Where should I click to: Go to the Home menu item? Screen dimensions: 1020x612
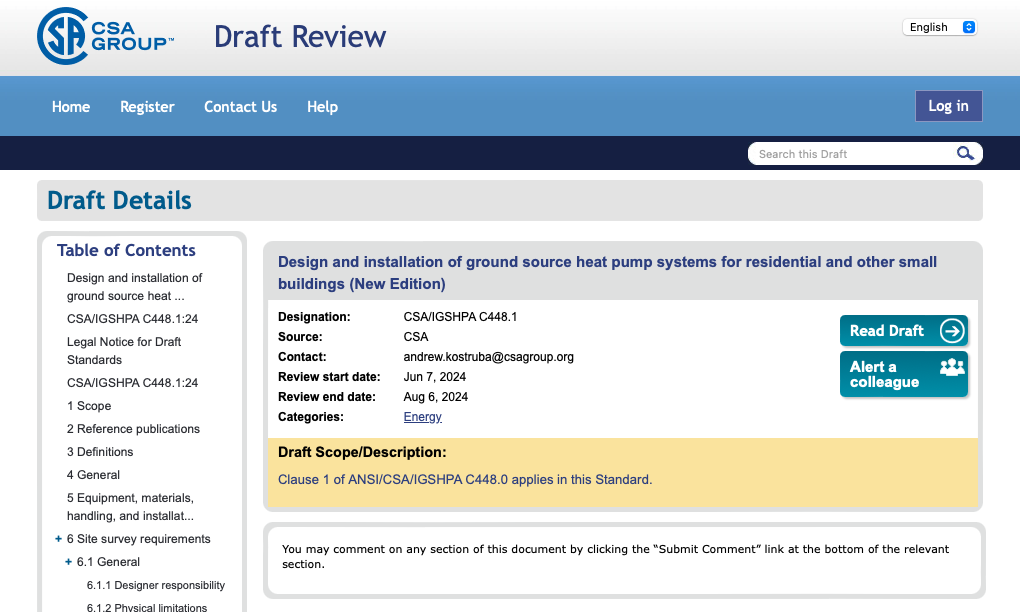tap(71, 107)
